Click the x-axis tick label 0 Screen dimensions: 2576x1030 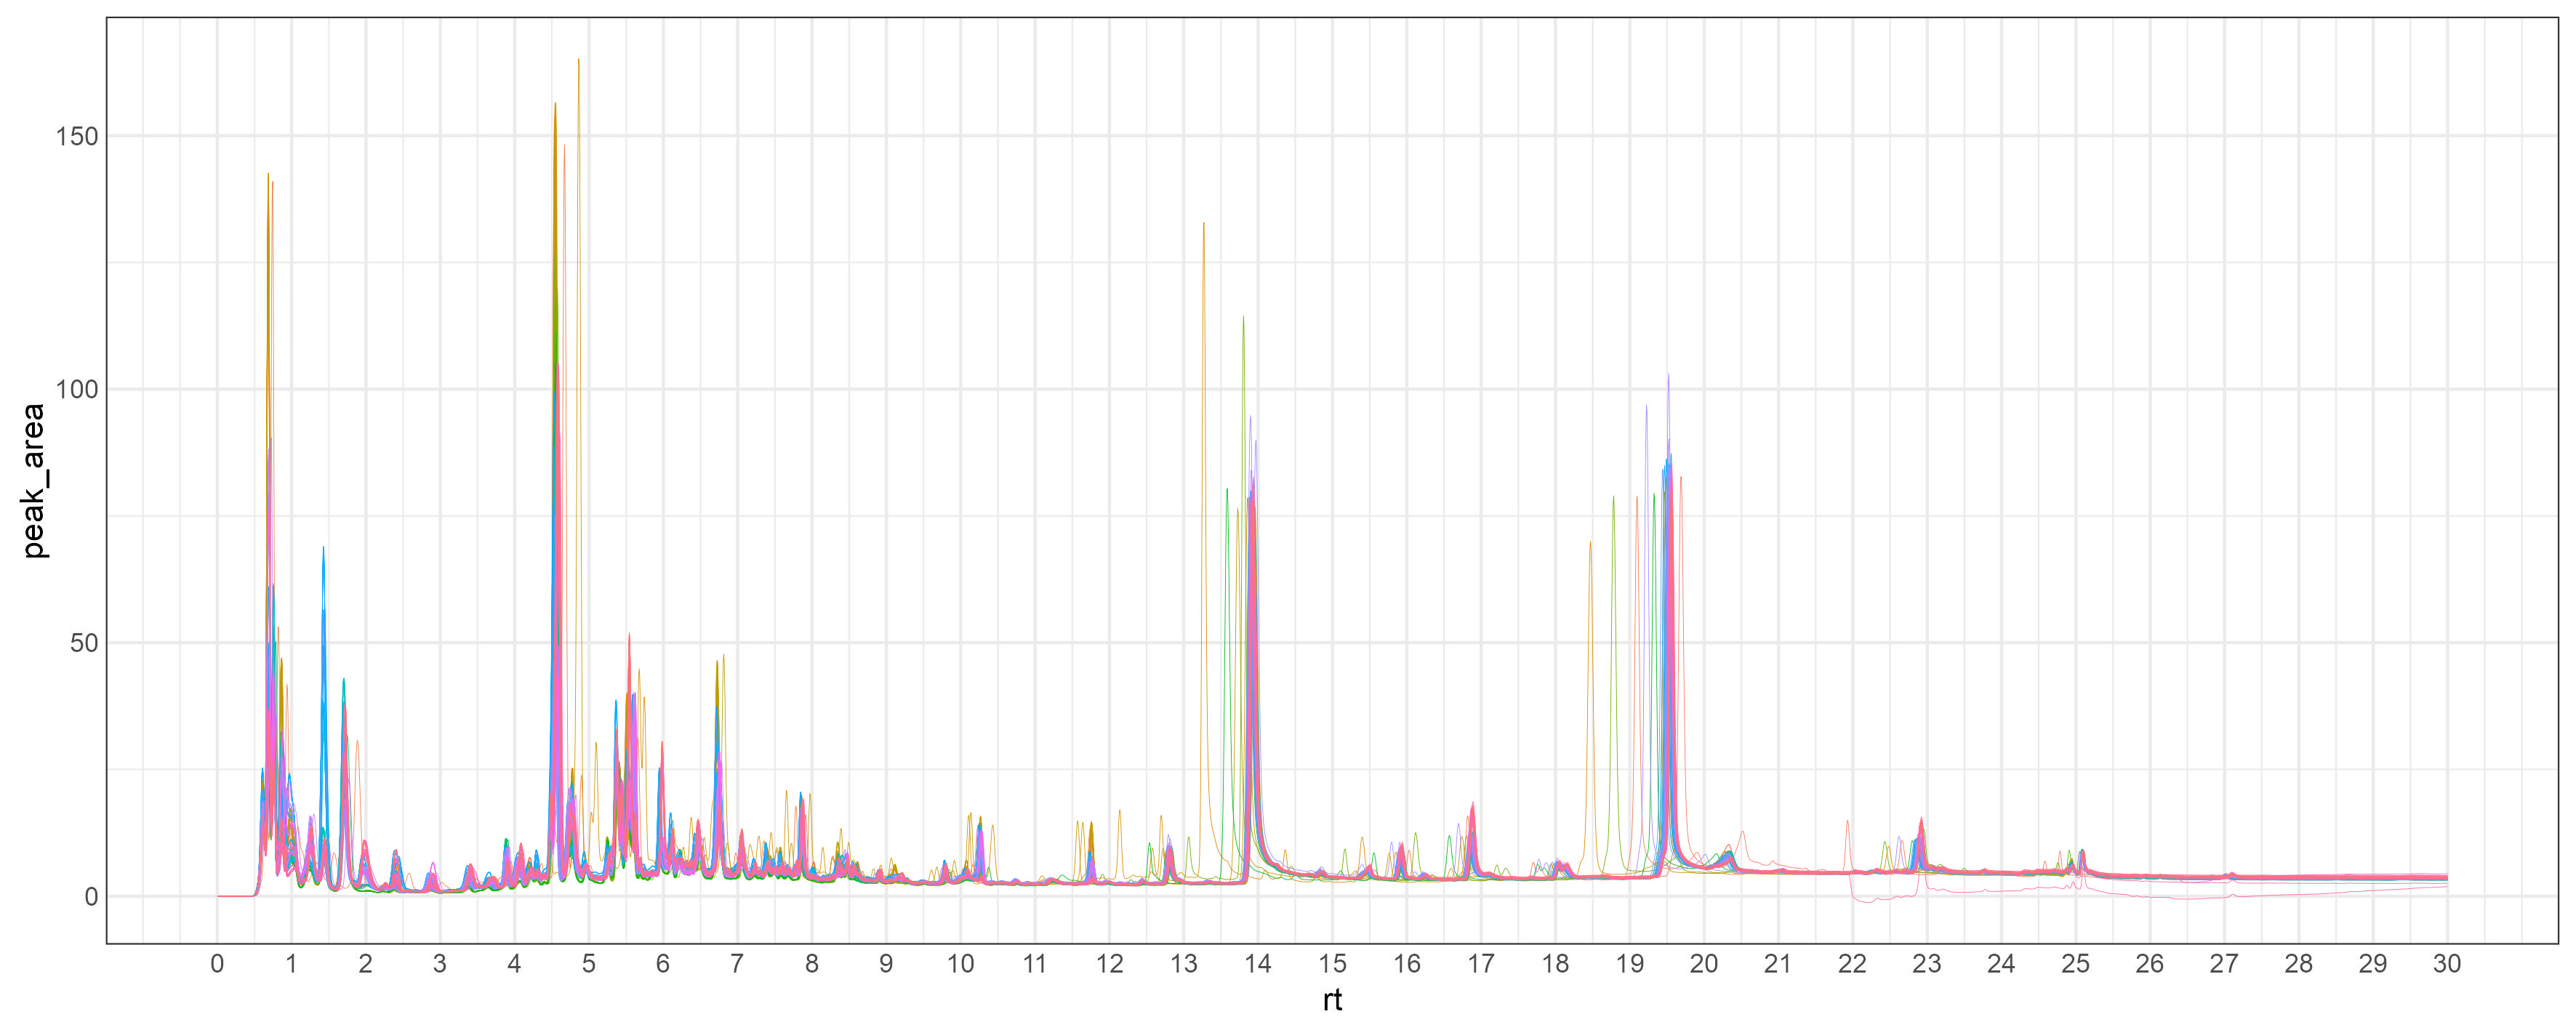pyautogui.click(x=217, y=964)
